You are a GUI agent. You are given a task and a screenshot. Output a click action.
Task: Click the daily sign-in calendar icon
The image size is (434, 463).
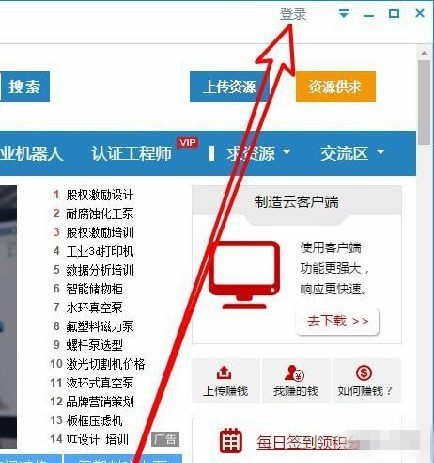[230, 441]
